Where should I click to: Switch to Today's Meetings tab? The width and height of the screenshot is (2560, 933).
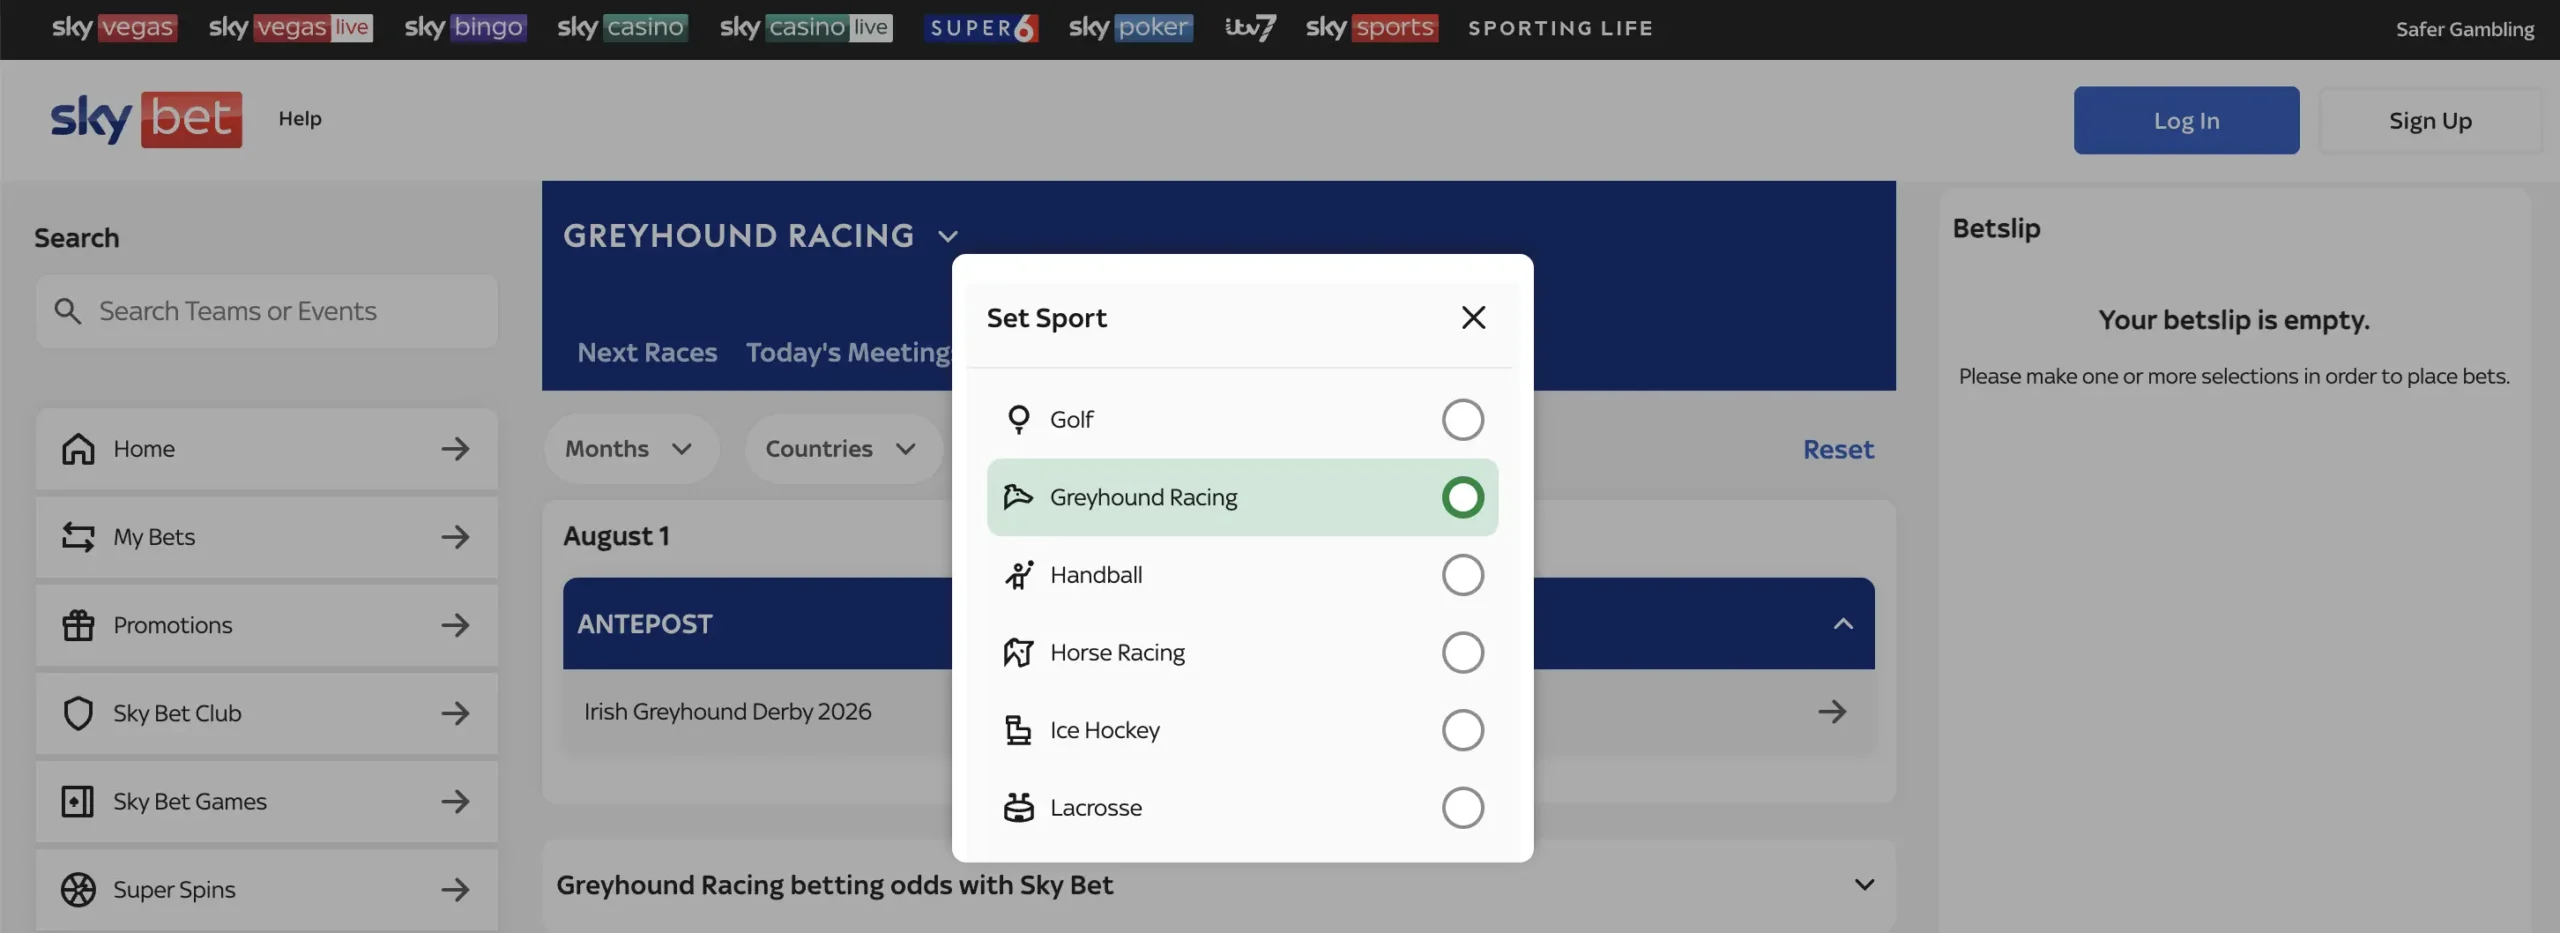[x=849, y=353]
